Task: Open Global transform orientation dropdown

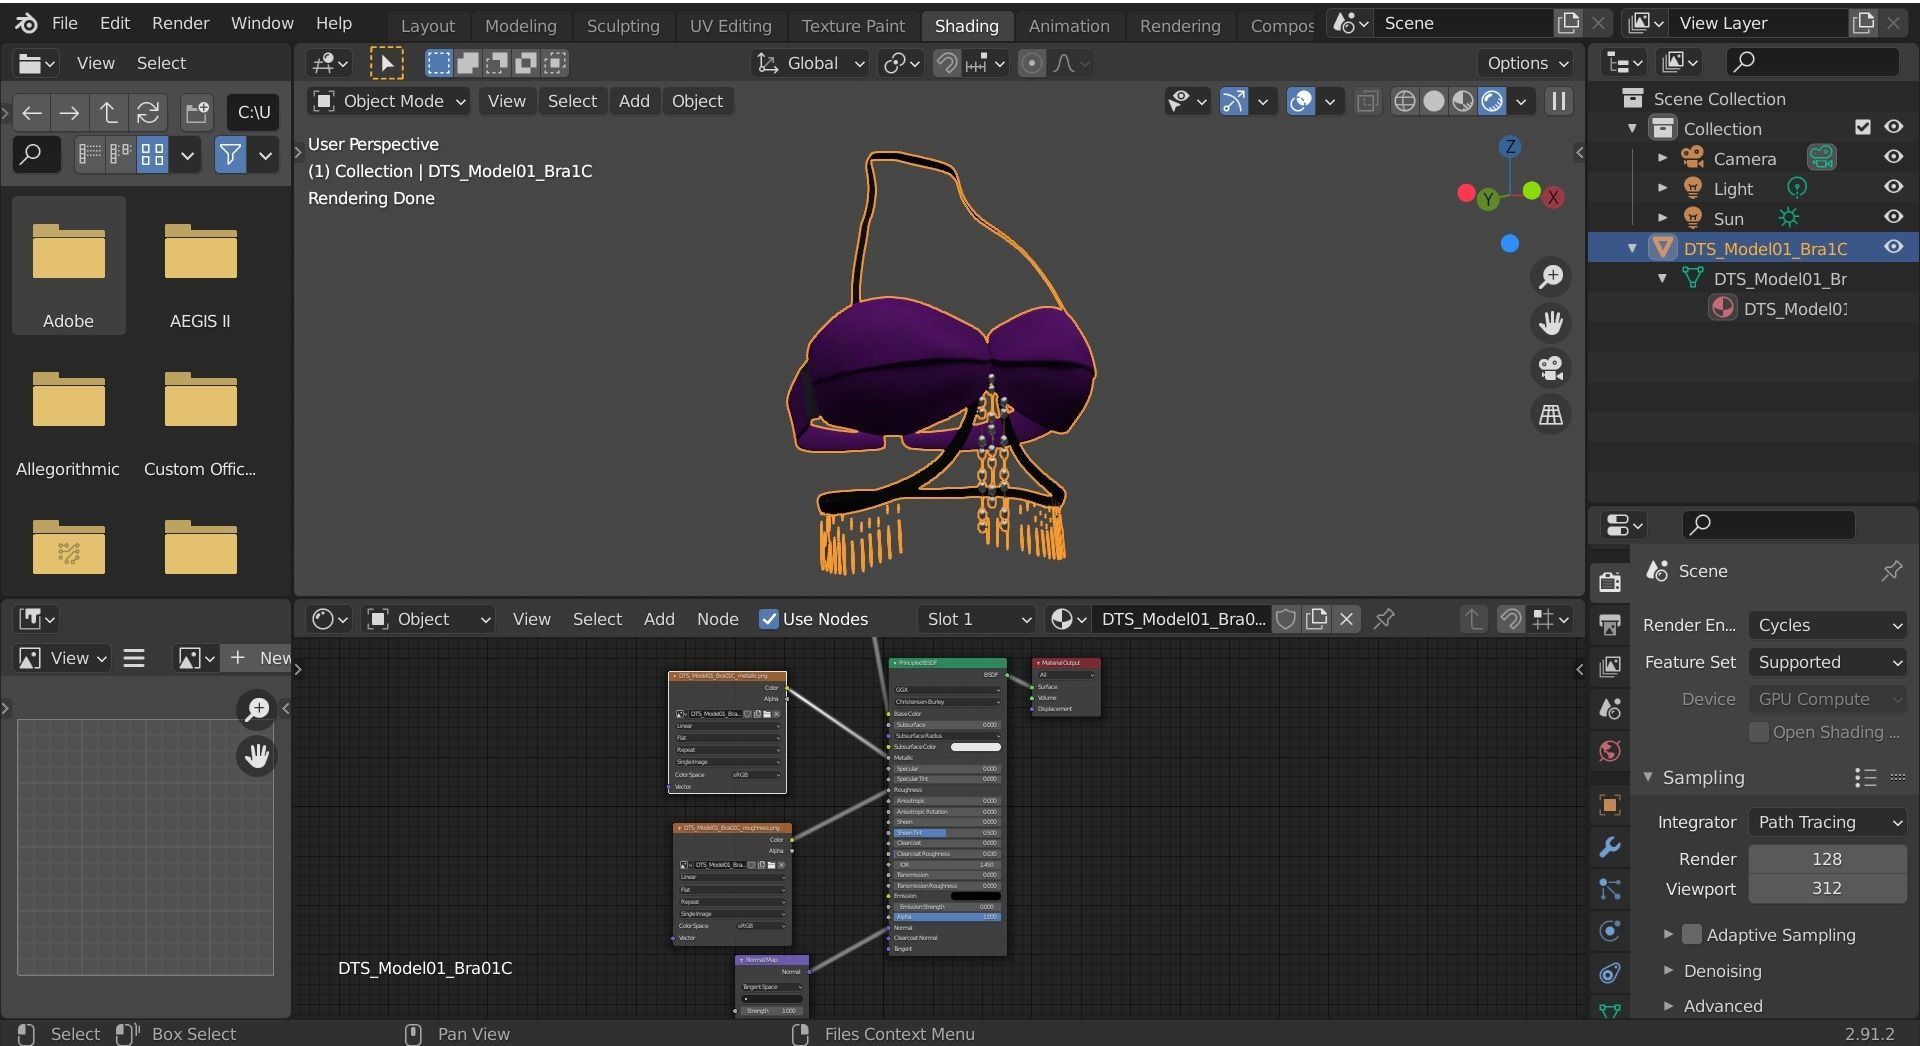Action: [x=810, y=63]
